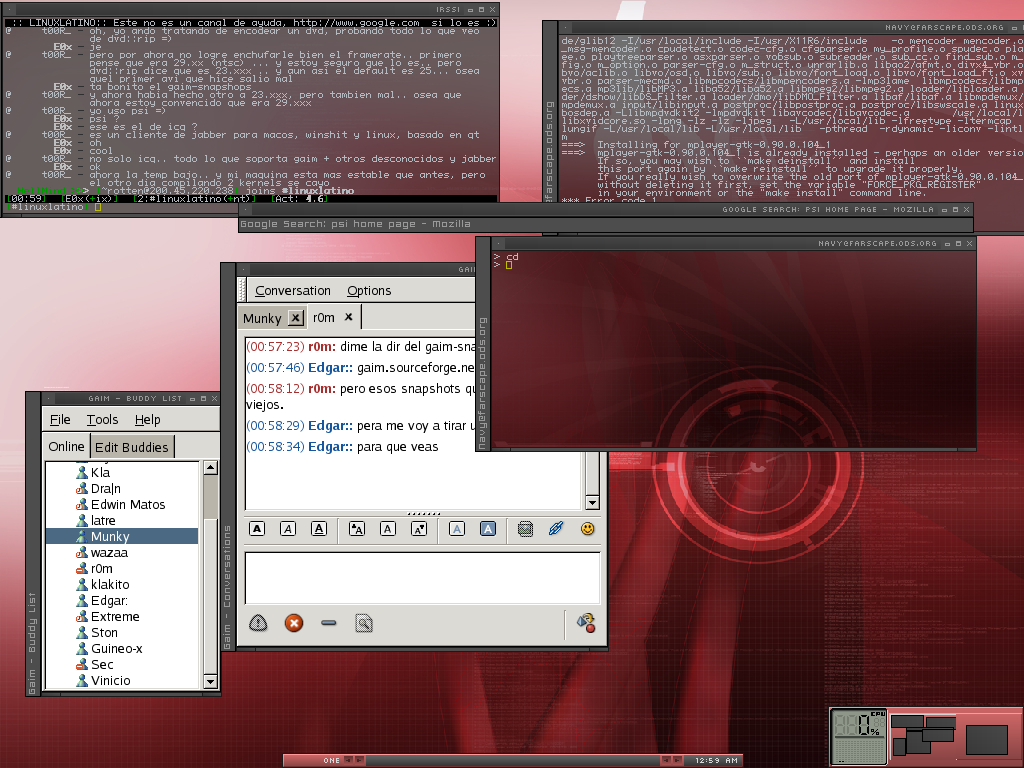
Task: Click buddy list scroll down arrow
Action: [210, 682]
